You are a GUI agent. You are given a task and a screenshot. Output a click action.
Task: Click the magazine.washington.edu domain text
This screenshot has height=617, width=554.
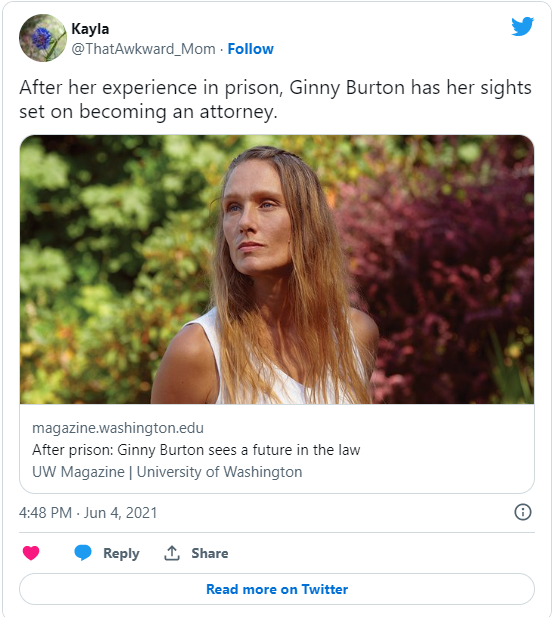(x=118, y=428)
